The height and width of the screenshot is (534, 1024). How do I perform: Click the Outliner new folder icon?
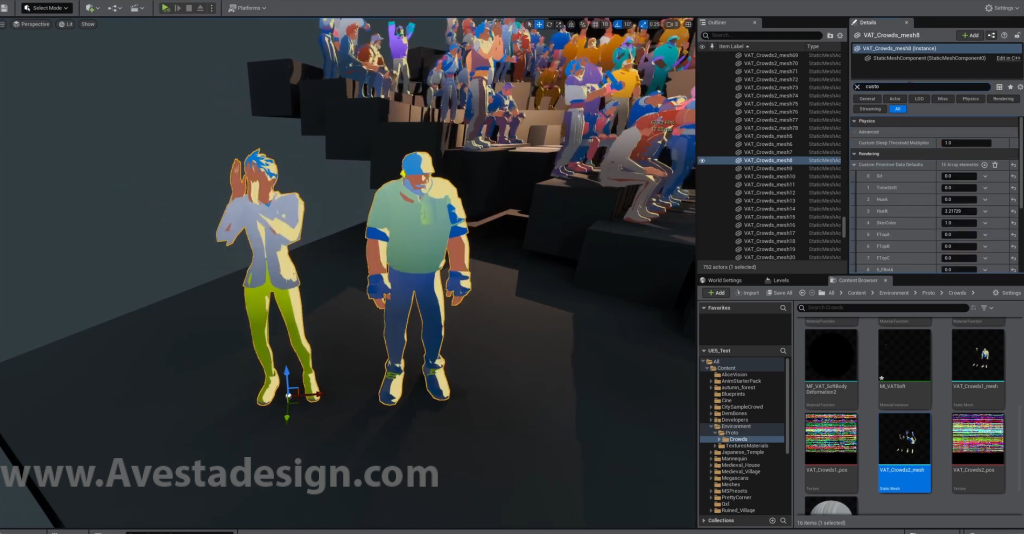pyautogui.click(x=830, y=35)
